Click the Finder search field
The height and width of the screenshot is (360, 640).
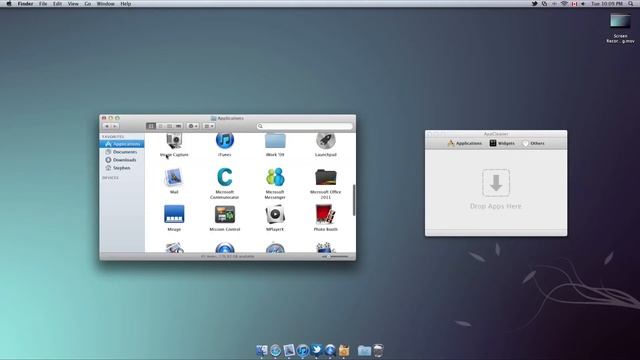pyautogui.click(x=304, y=126)
